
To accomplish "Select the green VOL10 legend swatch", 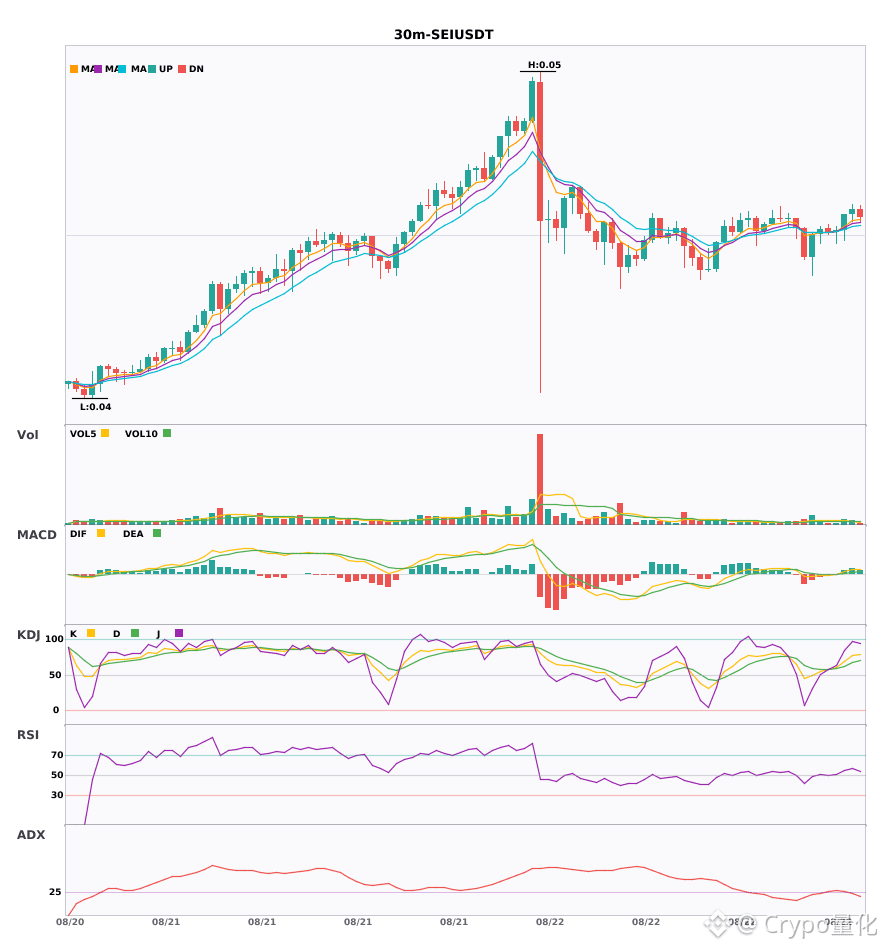I will (x=167, y=433).
